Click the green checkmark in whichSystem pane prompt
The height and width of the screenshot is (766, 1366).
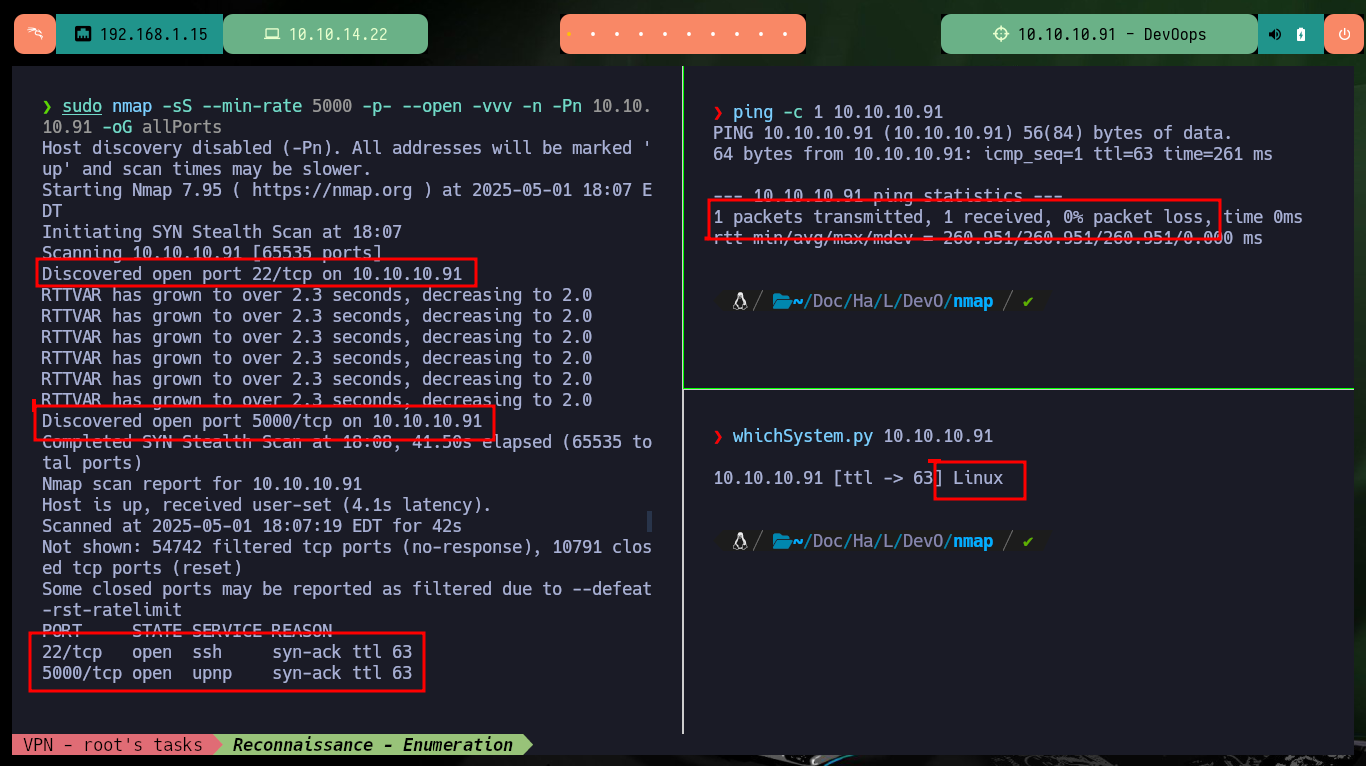1028,541
